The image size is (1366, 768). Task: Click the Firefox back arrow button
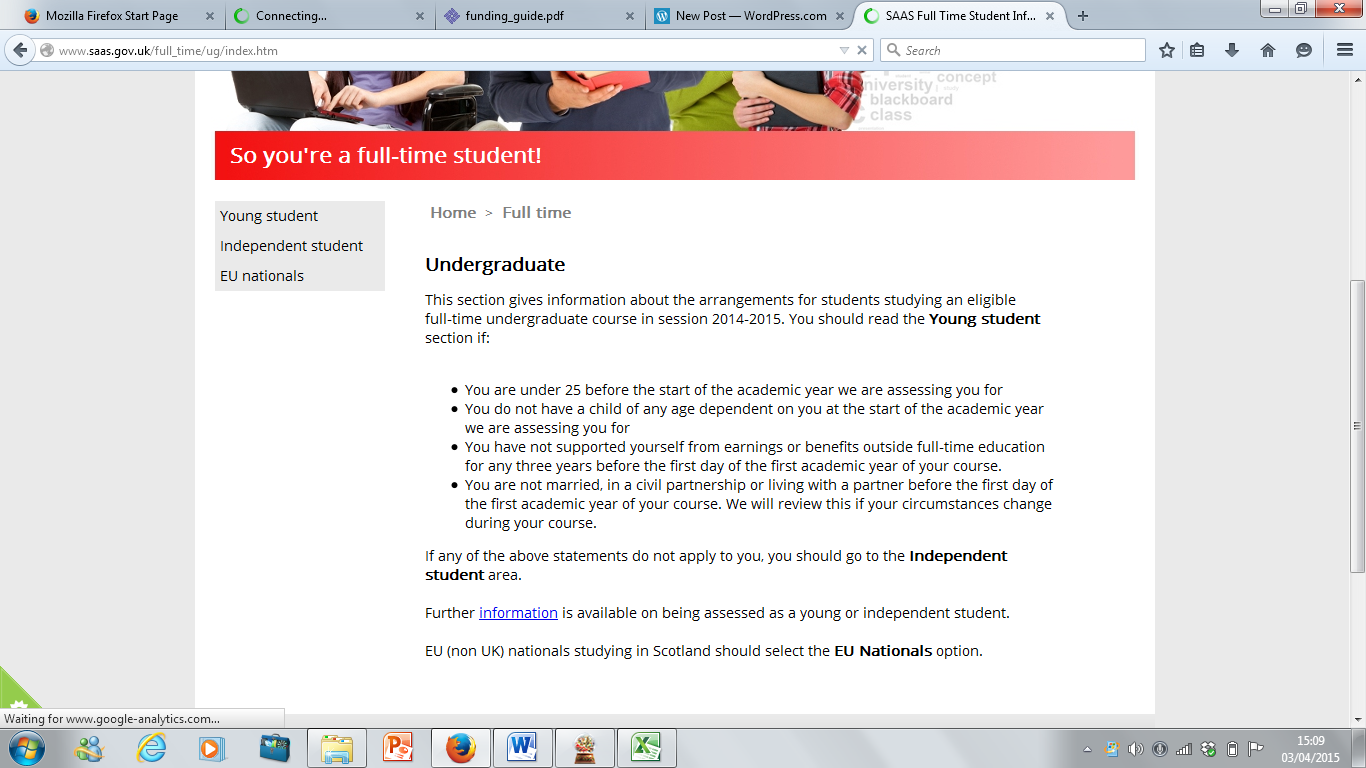pos(20,50)
